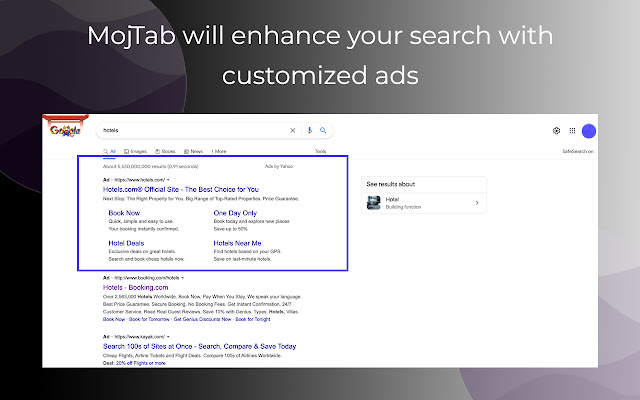Screen dimensions: 640x400
Task: Switch to the News tab
Action: point(193,151)
